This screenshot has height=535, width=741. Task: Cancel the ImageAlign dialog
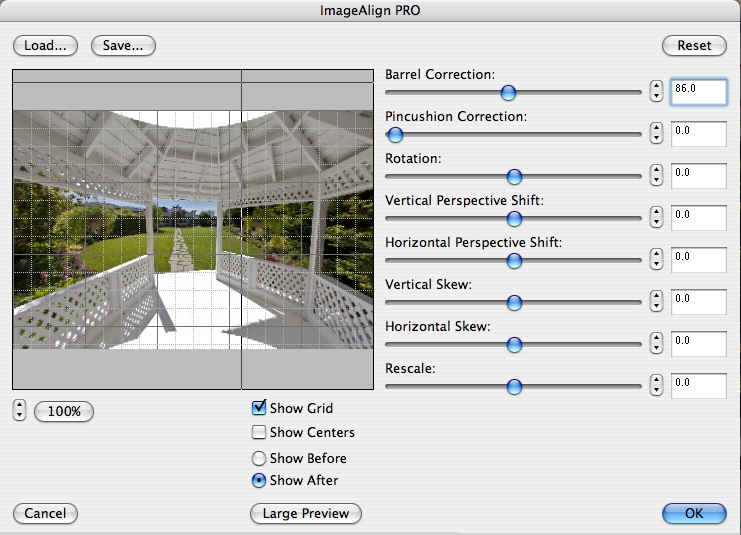(45, 514)
